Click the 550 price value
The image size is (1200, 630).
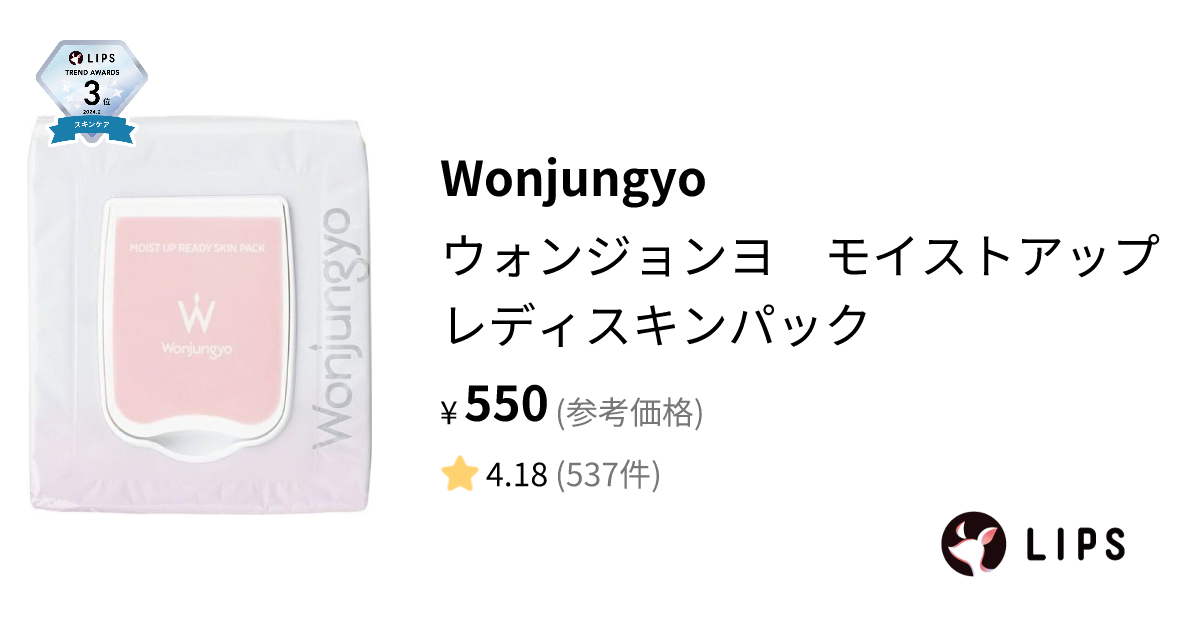click(507, 405)
